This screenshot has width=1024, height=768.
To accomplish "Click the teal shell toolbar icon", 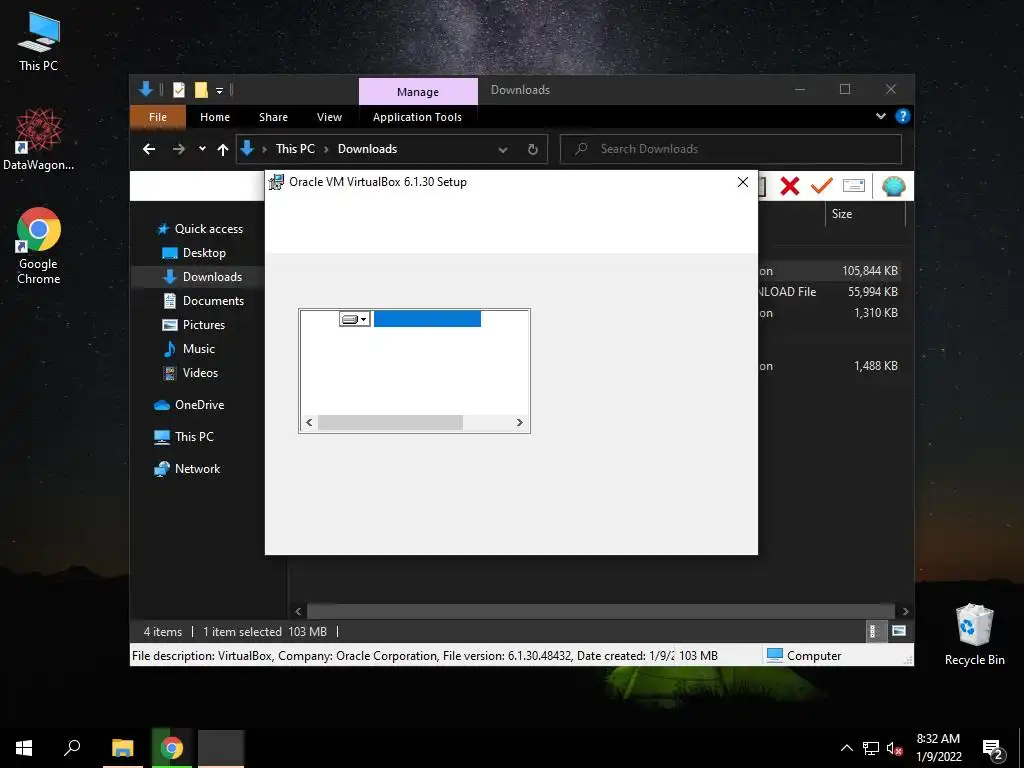I will coord(893,186).
